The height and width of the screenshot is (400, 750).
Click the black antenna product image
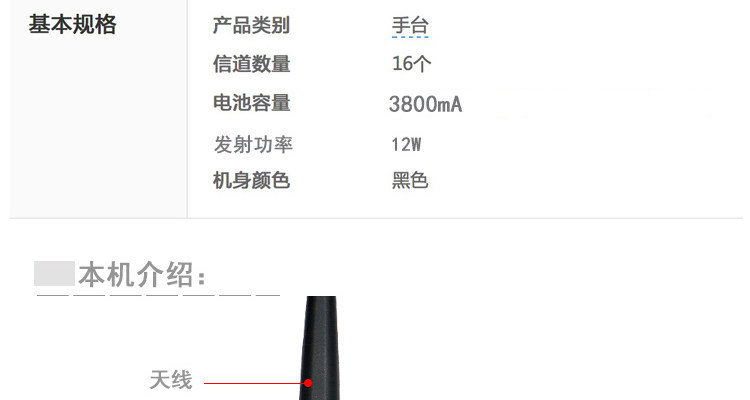coord(320,348)
